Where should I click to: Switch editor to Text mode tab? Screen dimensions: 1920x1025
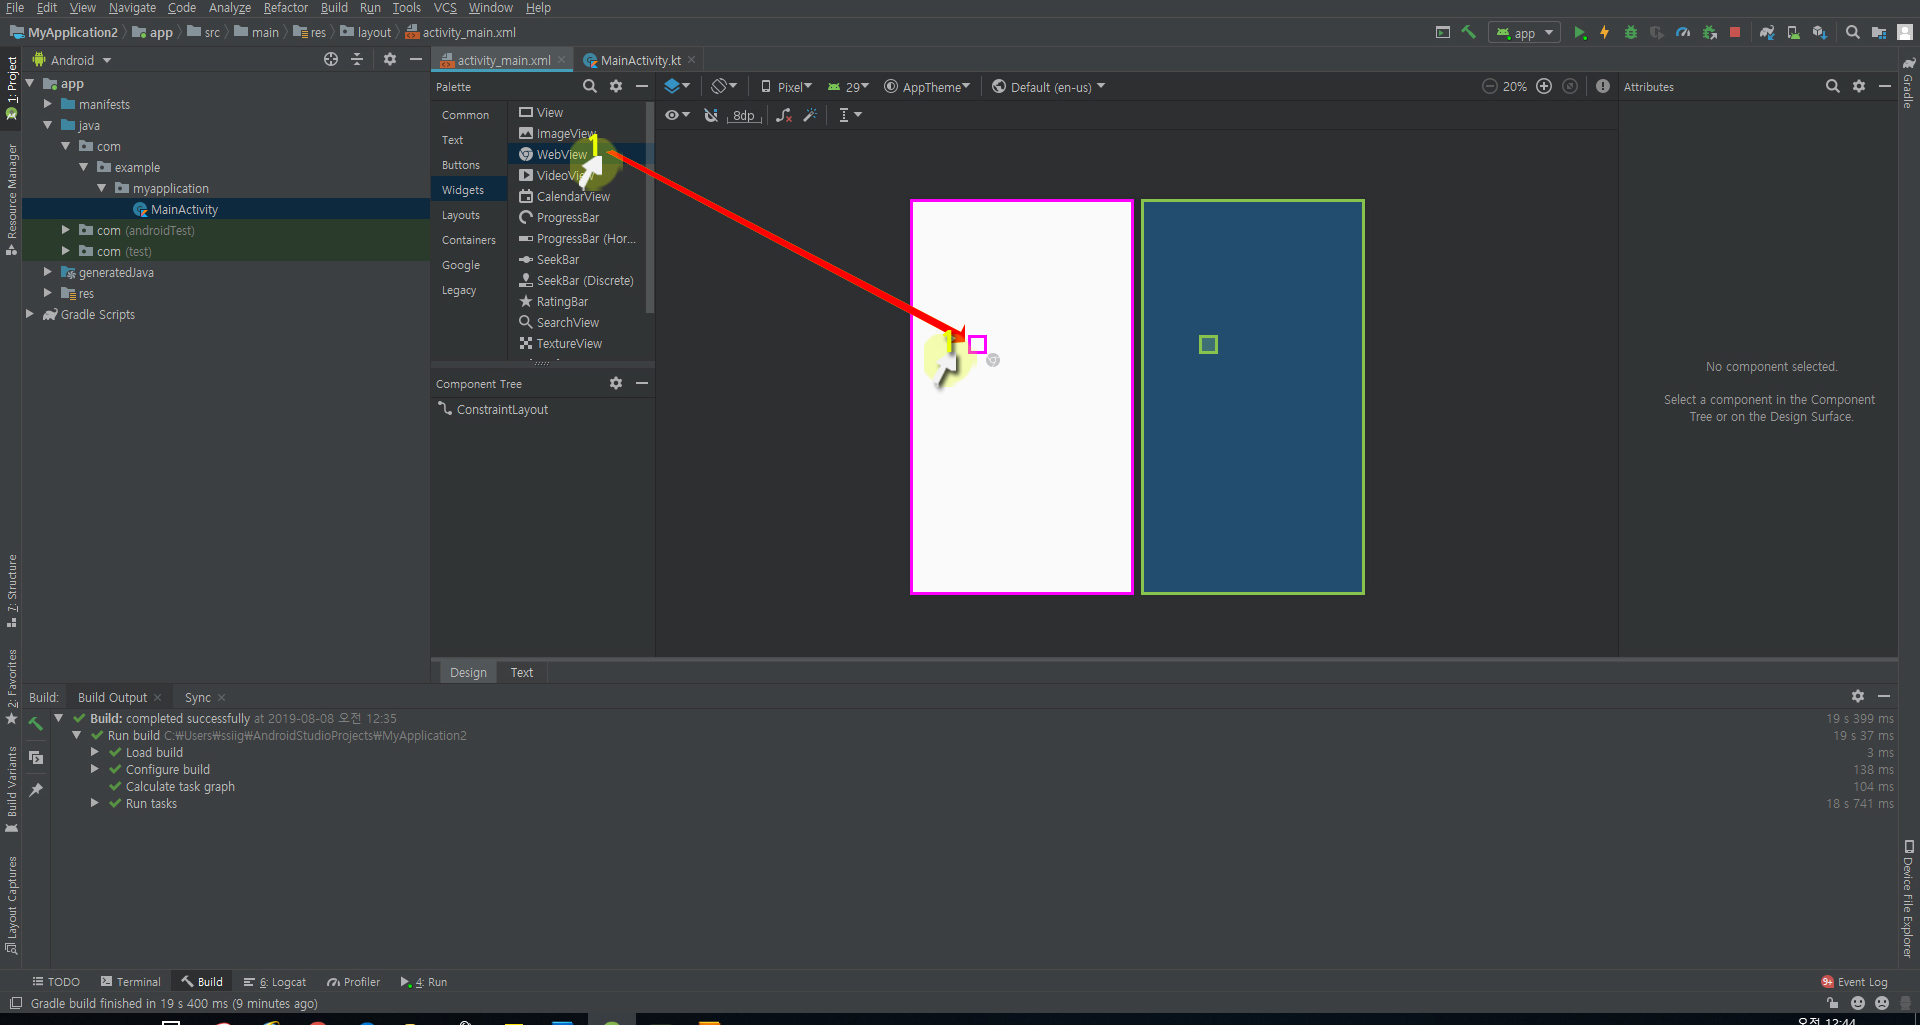coord(521,673)
